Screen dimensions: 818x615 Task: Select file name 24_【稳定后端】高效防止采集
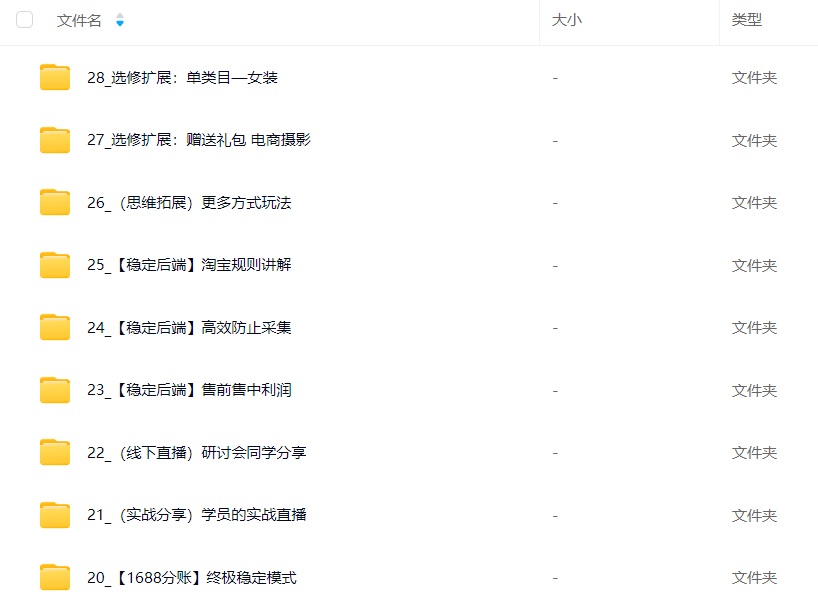[x=189, y=328]
